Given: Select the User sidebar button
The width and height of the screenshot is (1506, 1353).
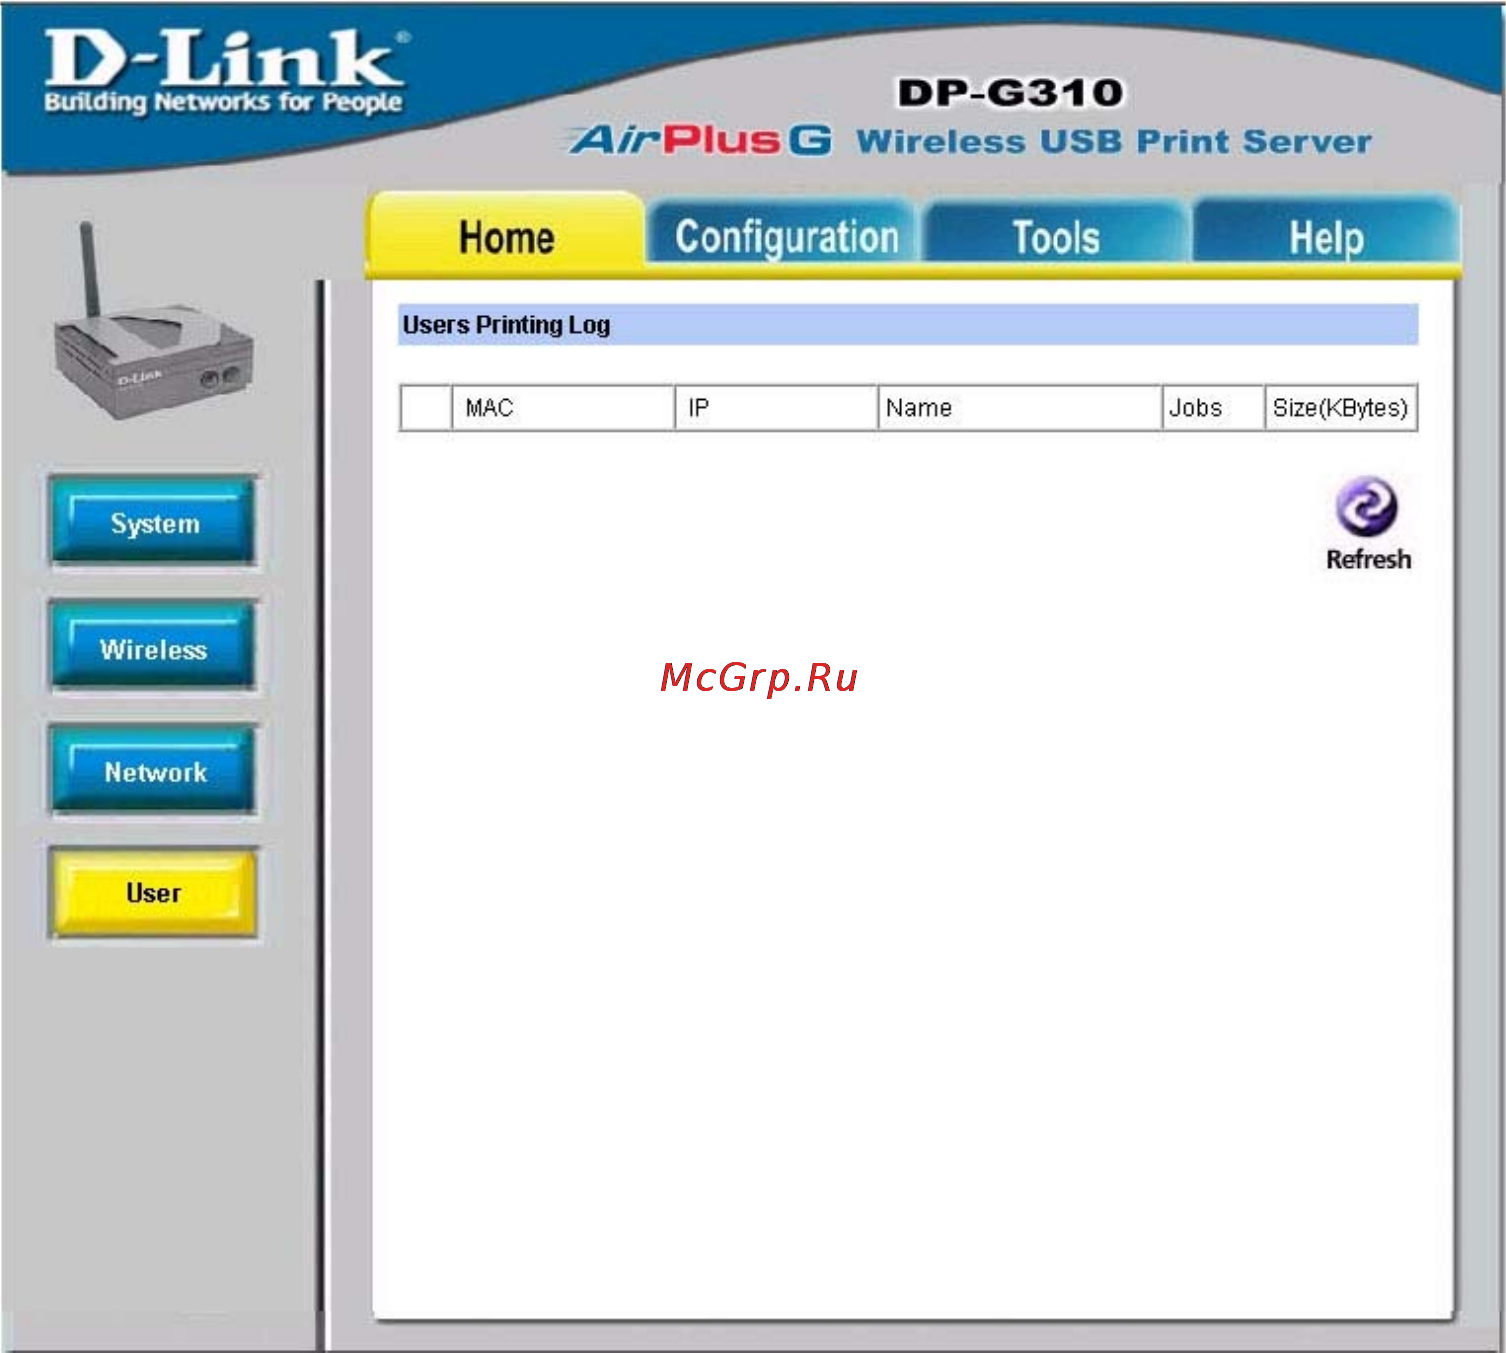Looking at the screenshot, I should pyautogui.click(x=154, y=892).
